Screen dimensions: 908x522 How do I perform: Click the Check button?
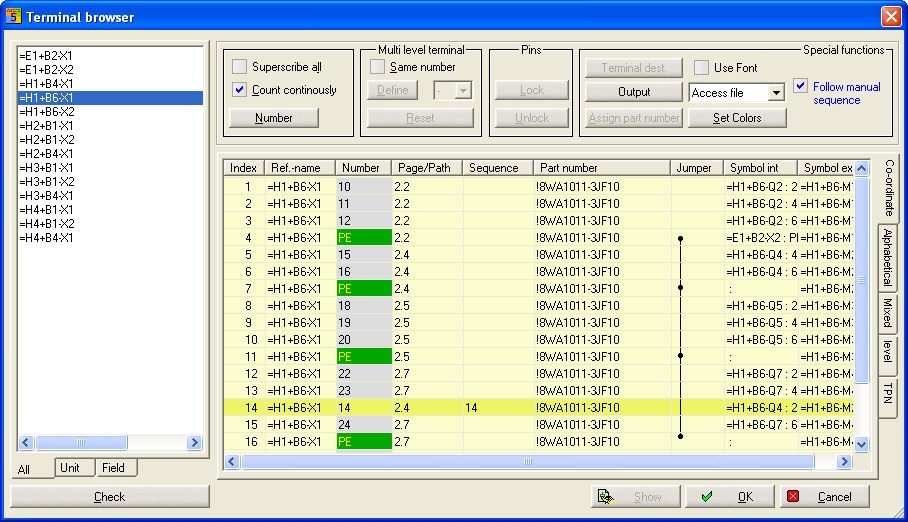pos(109,497)
